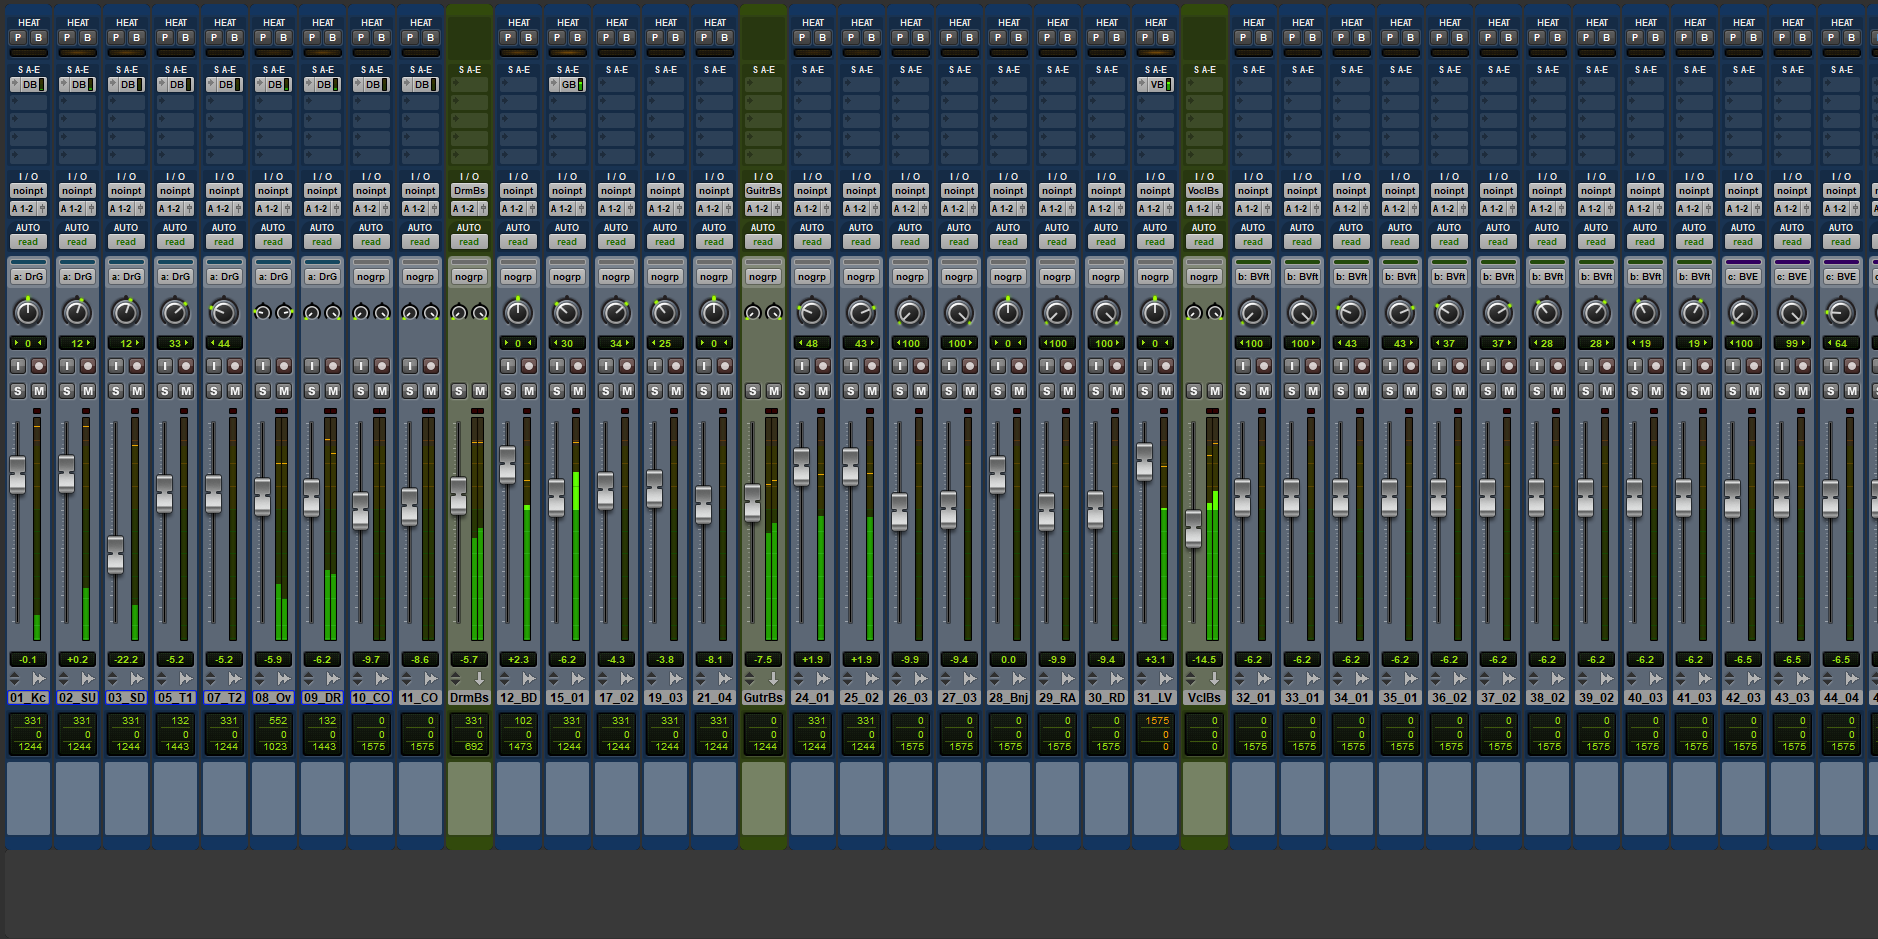
Task: Click the right pan knob on GutrBs track
Action: click(774, 313)
